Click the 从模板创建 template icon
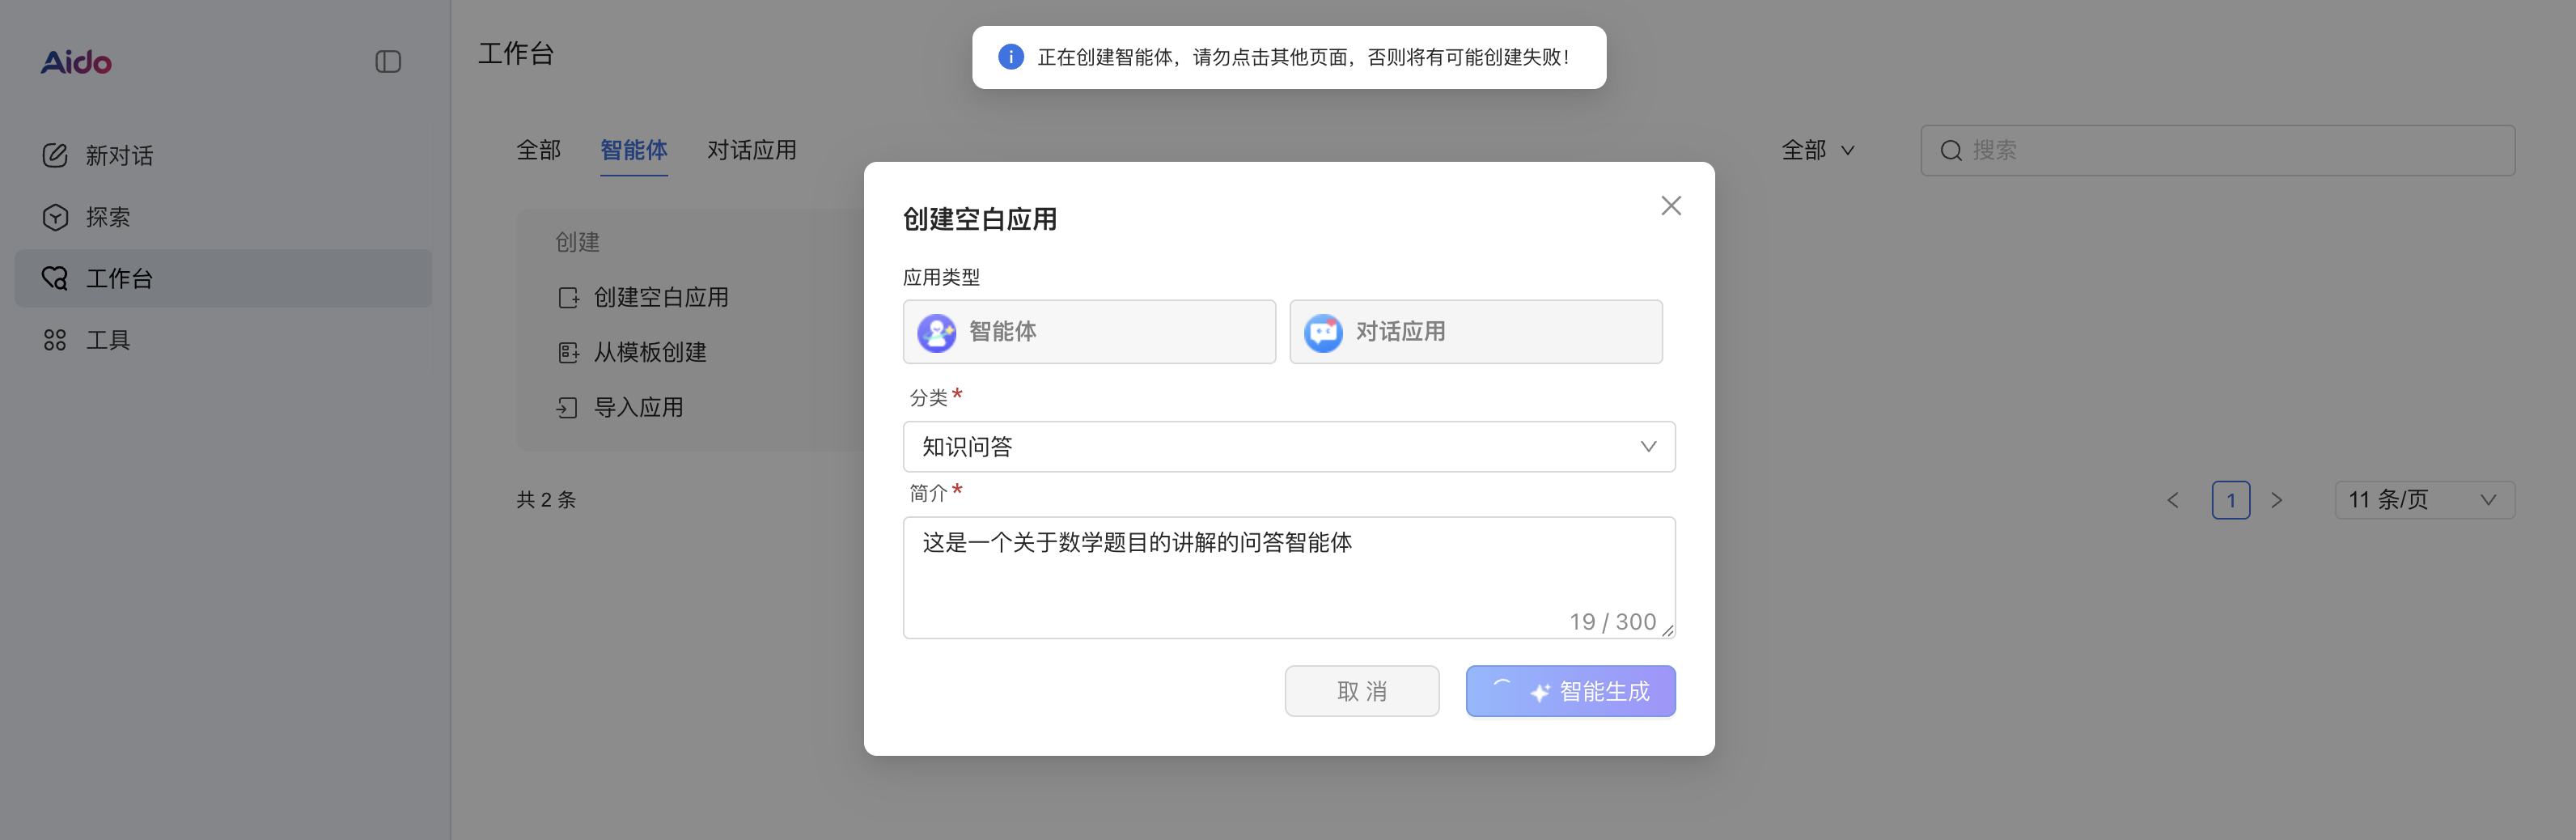2576x840 pixels. 568,352
